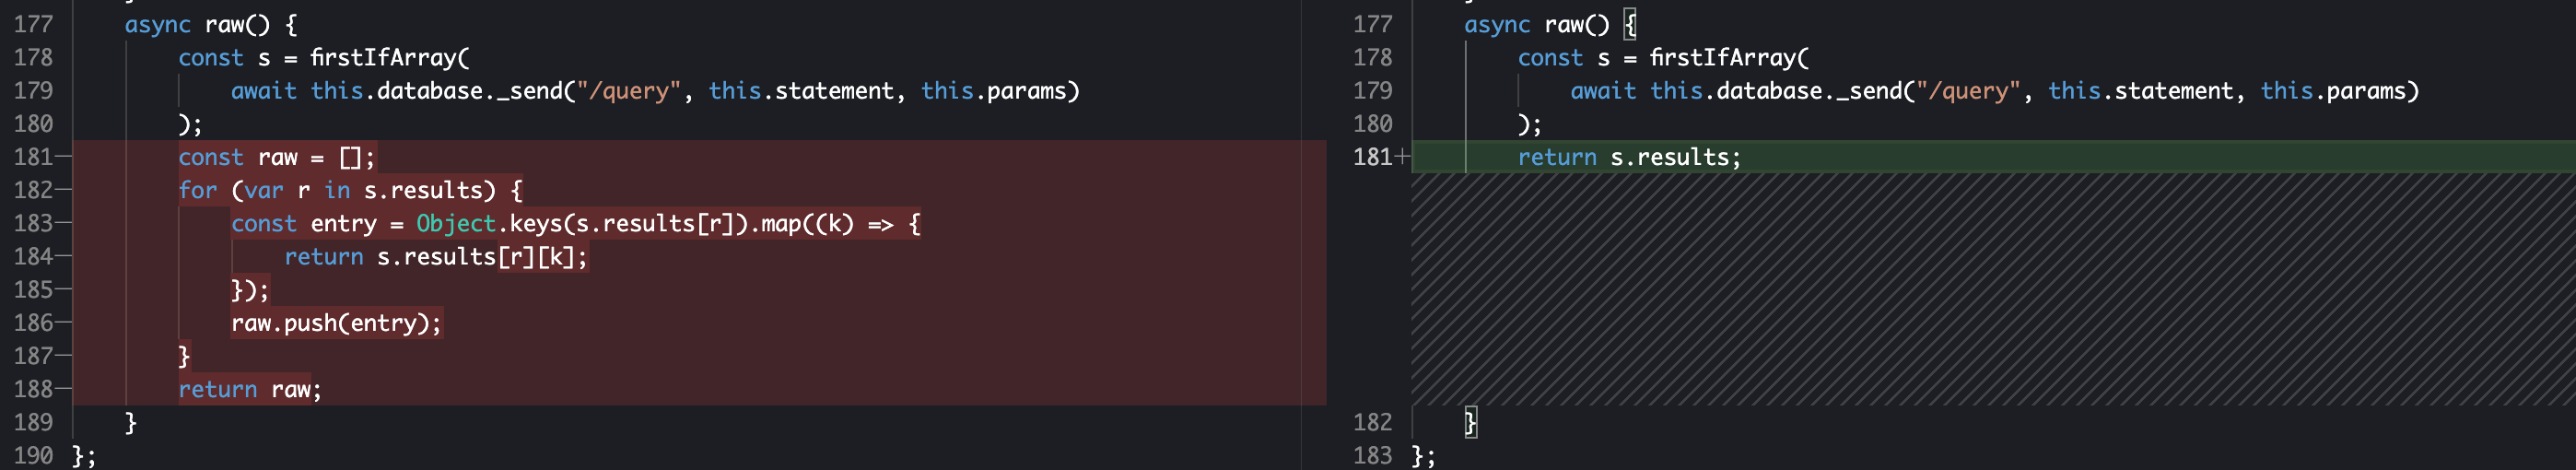2576x470 pixels.
Task: Click the removed 'for (var r in s.results) {' line
Action: point(350,190)
